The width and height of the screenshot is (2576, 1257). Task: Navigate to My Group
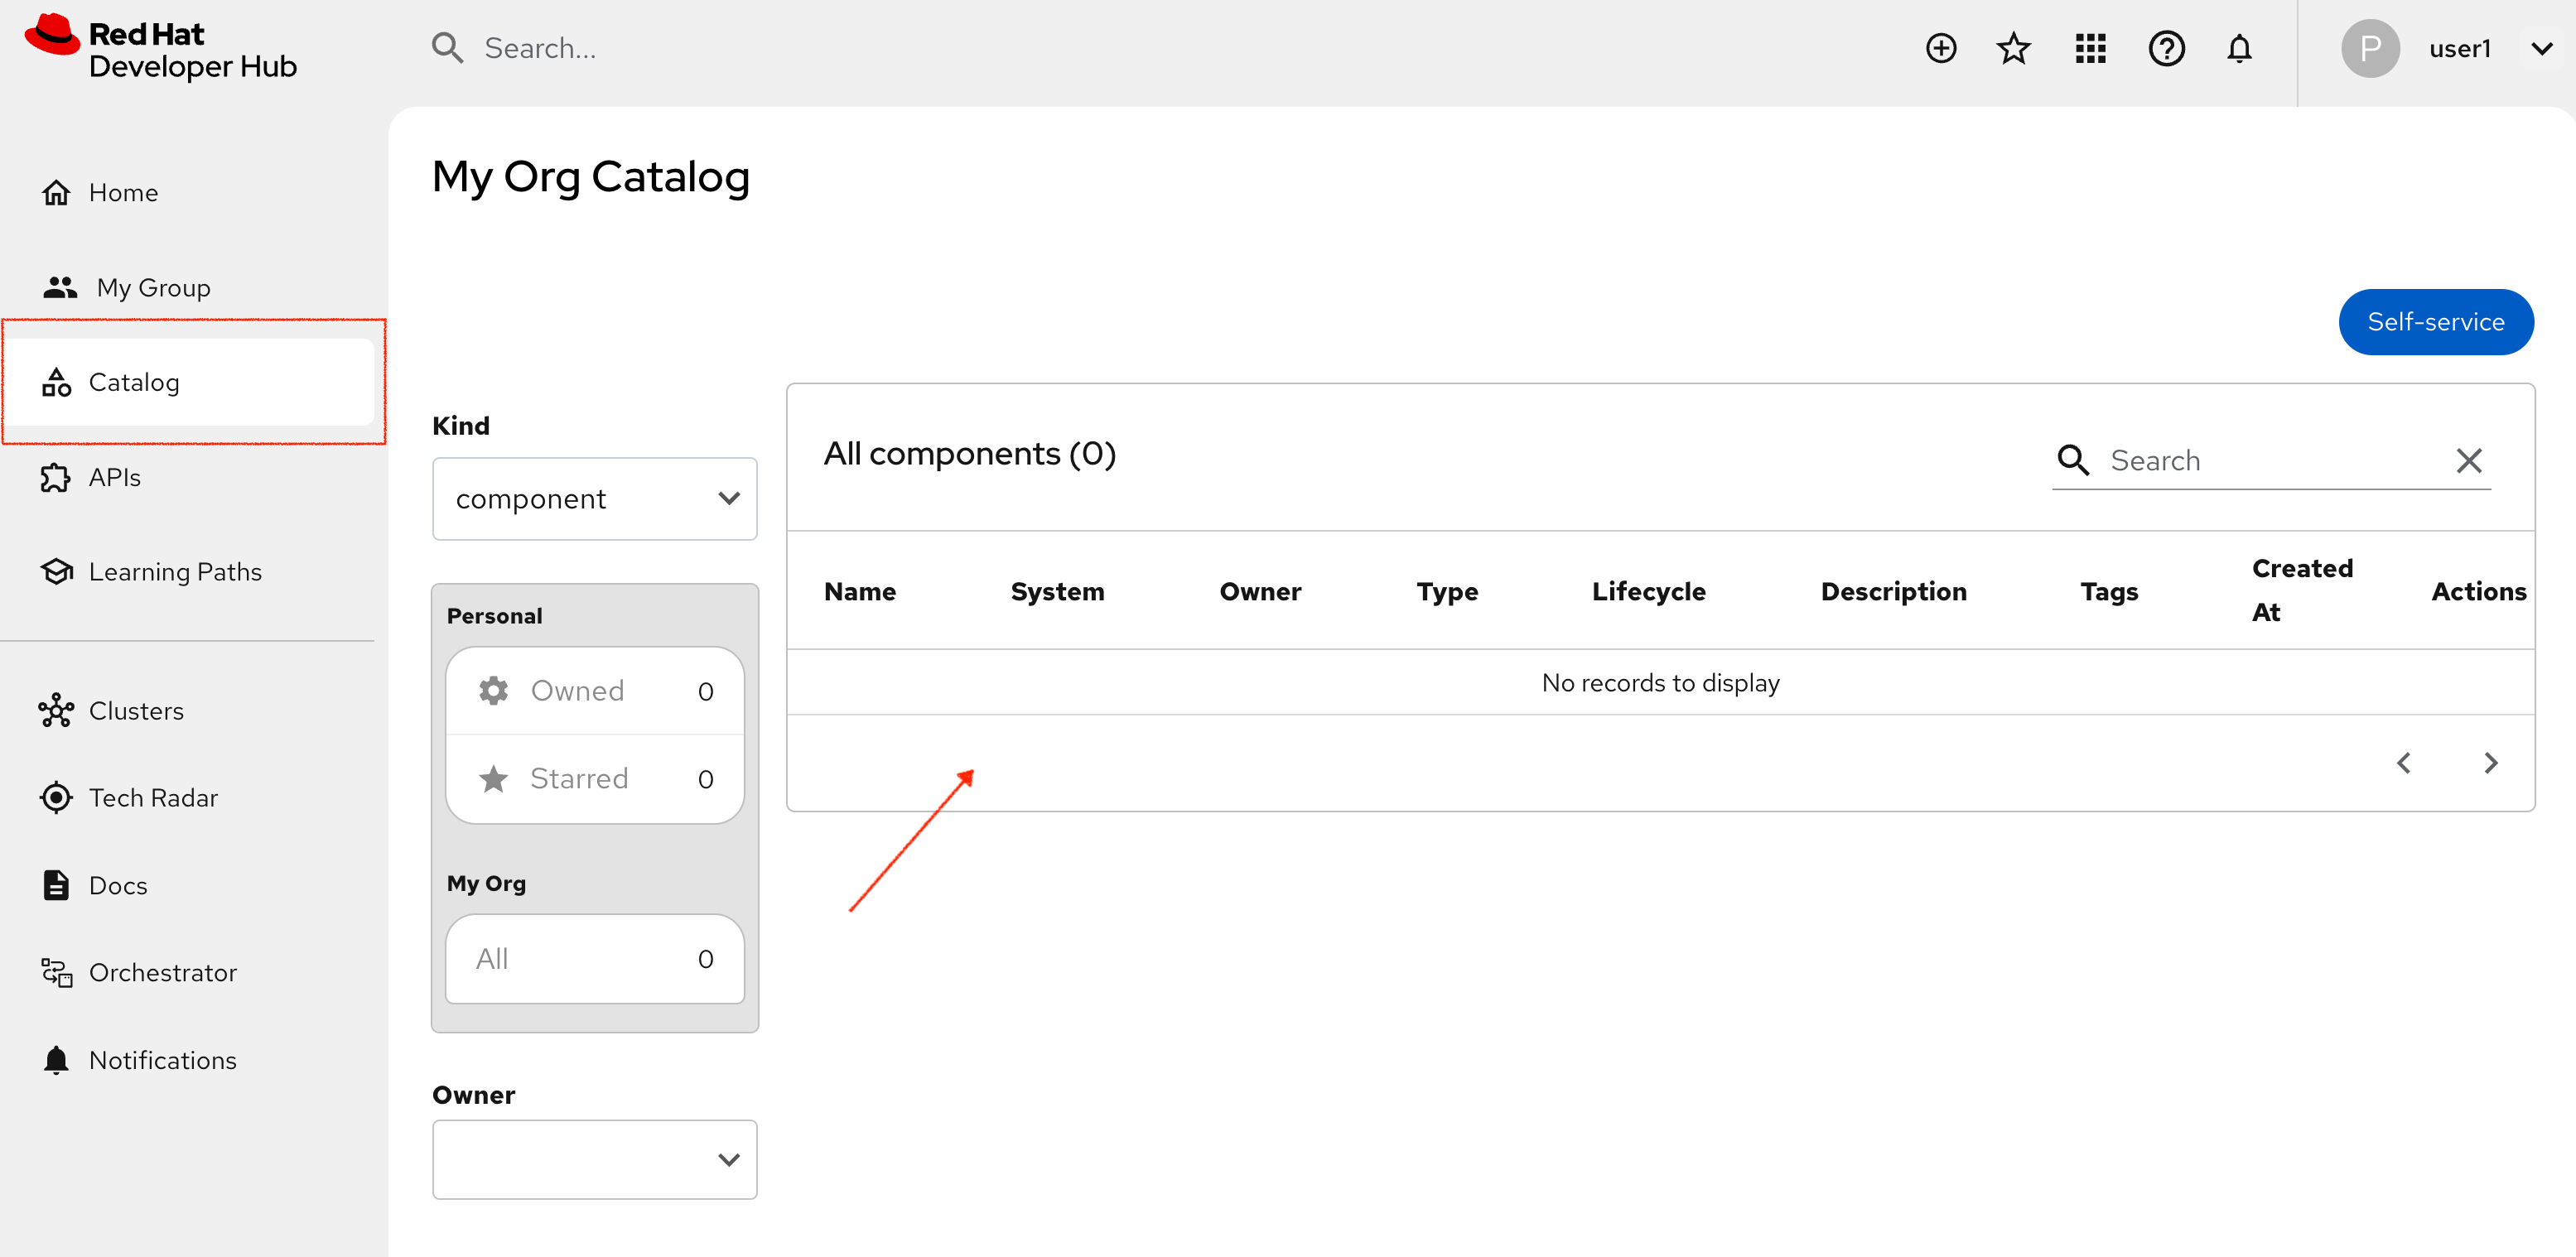point(154,287)
